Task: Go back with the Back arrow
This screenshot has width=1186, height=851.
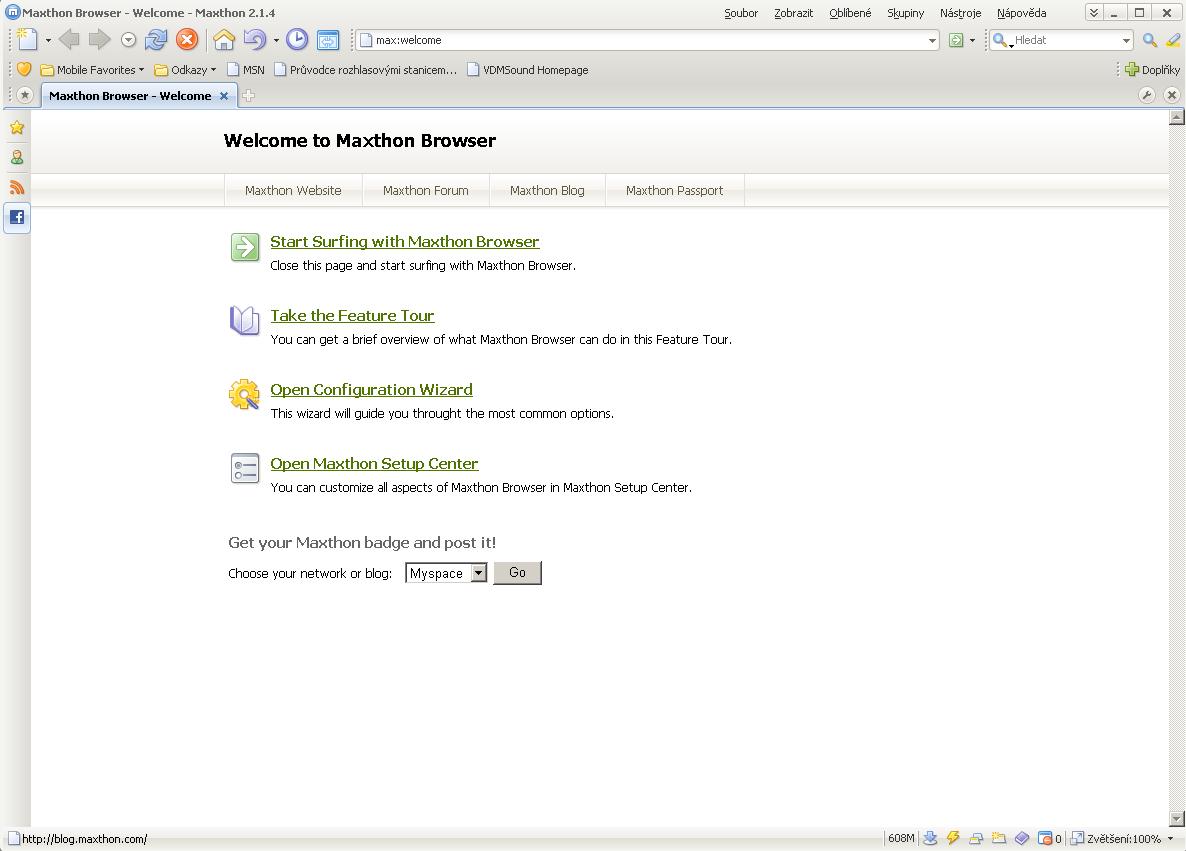Action: (69, 39)
